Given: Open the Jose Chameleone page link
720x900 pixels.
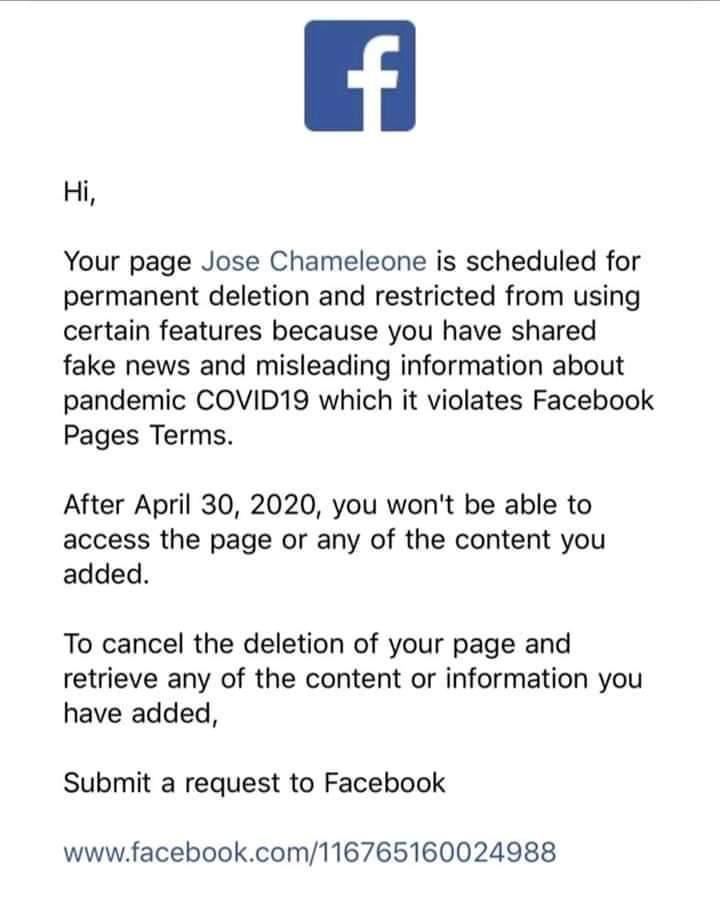Looking at the screenshot, I should 315,262.
